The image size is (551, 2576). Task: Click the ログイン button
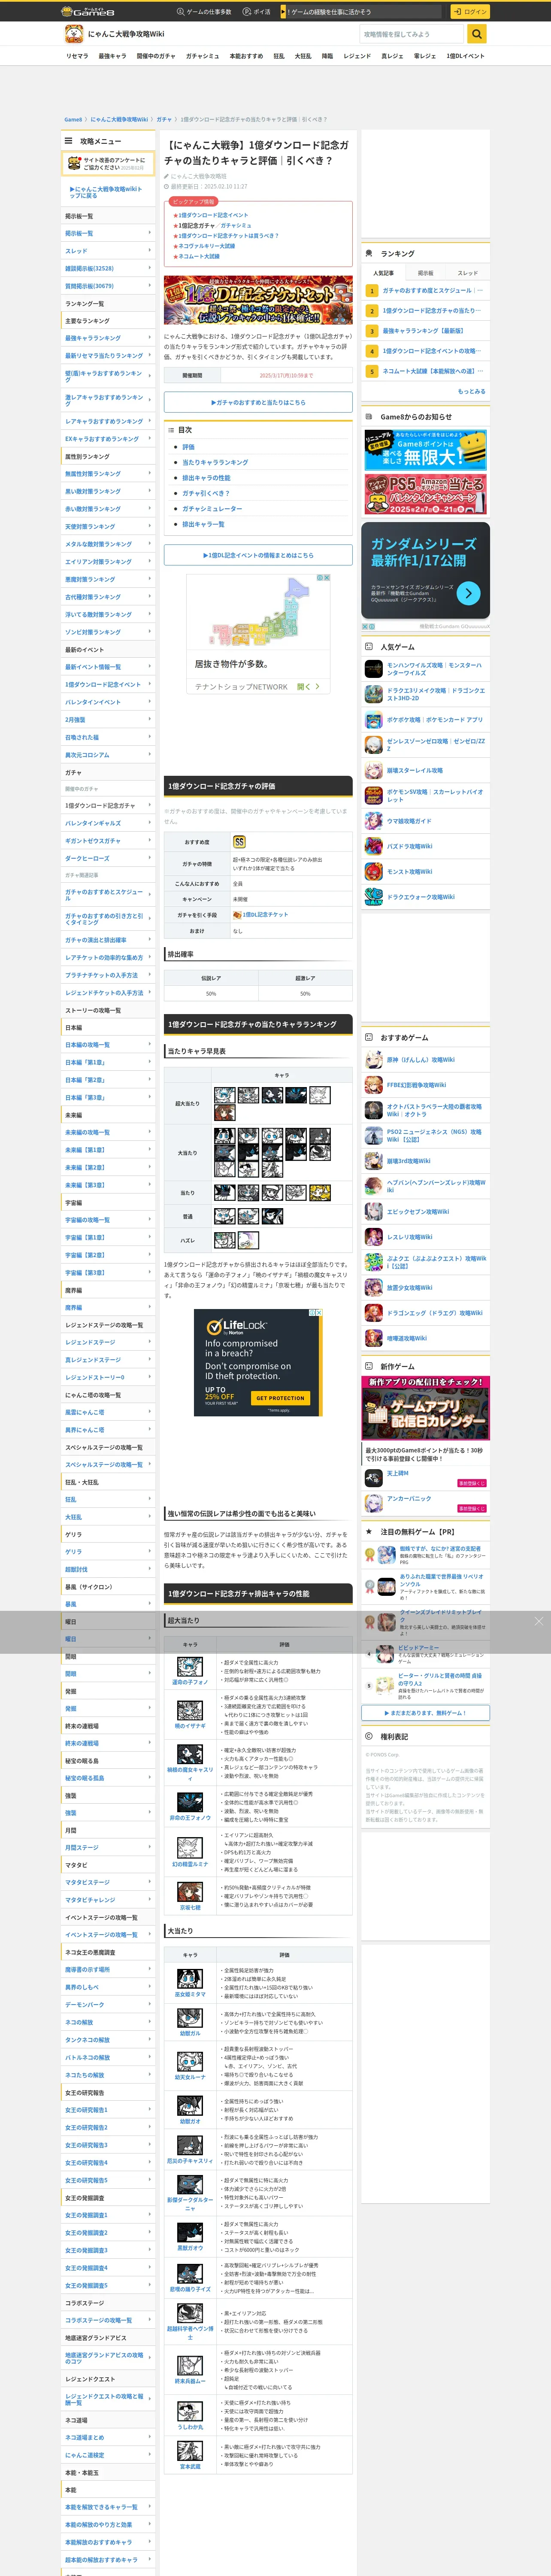[470, 11]
